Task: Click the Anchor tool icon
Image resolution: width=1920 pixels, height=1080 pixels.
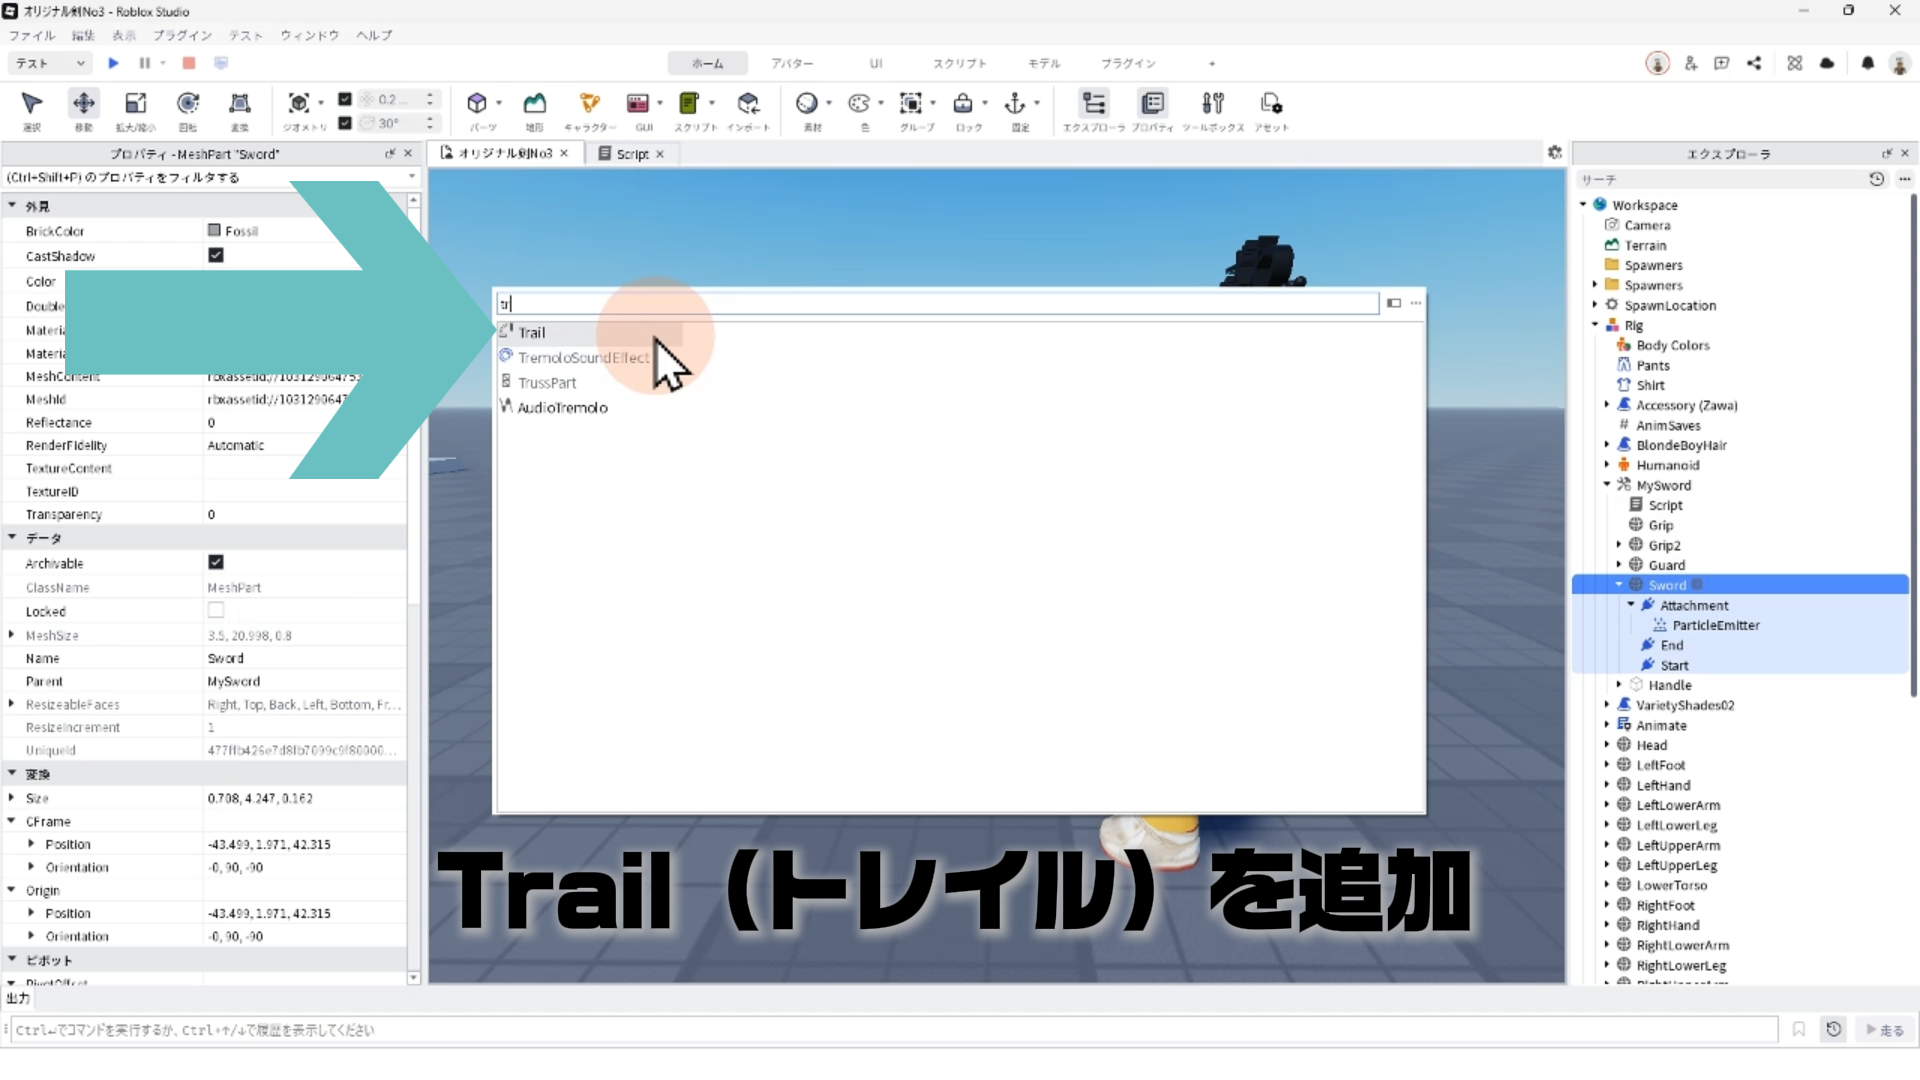Action: point(1015,104)
